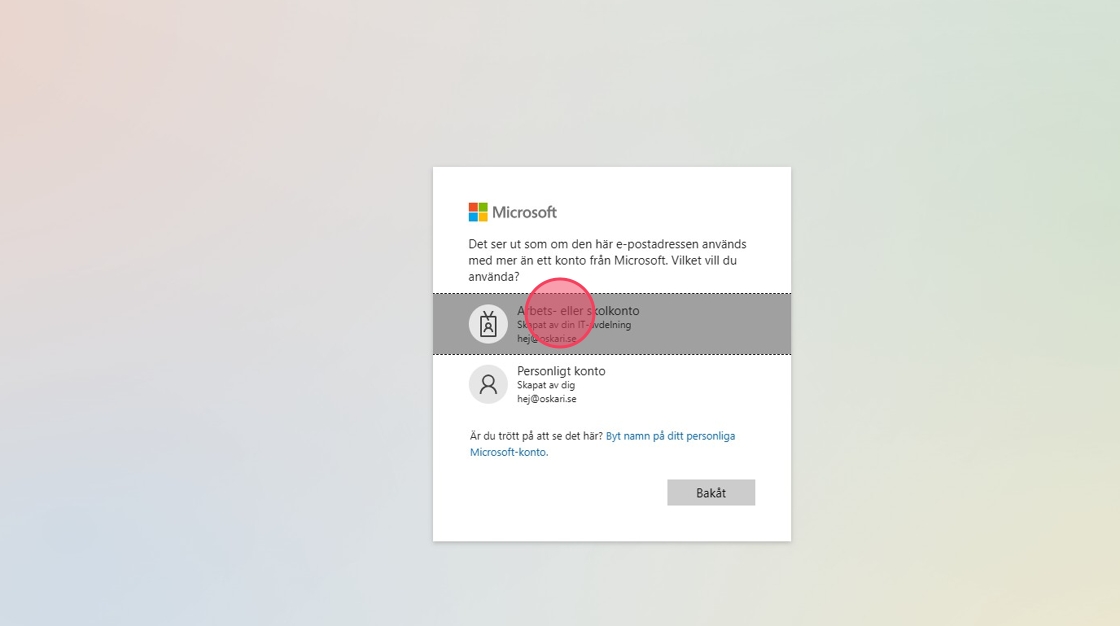Click hej@oskari.se under Arbets- eller skolkonto
Screen dimensions: 1120x626
[x=547, y=339]
